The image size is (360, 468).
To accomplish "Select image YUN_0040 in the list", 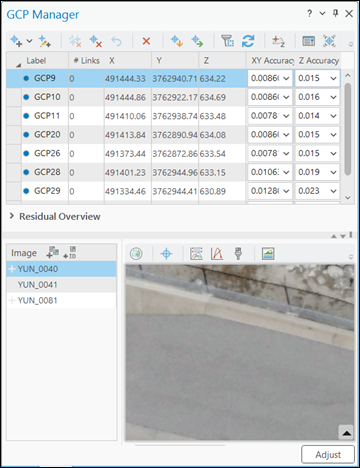I will [x=61, y=269].
